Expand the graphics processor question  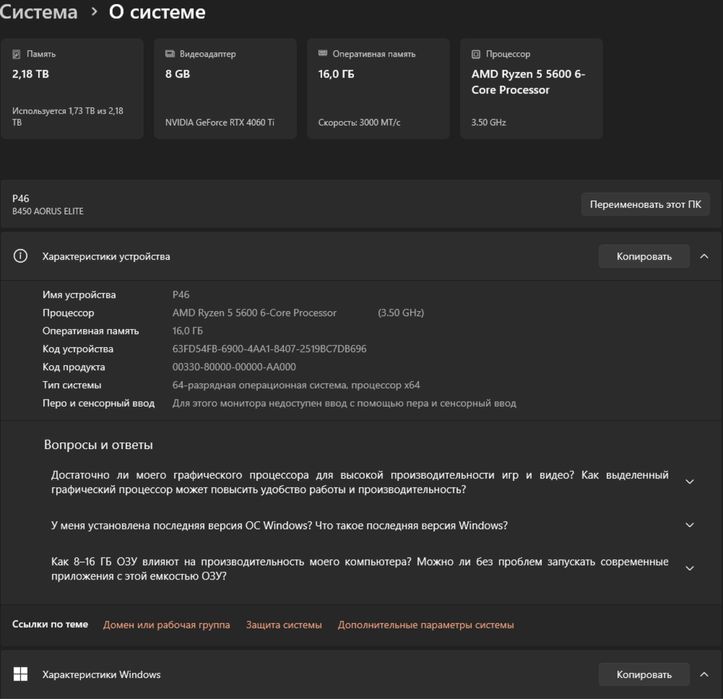(689, 482)
